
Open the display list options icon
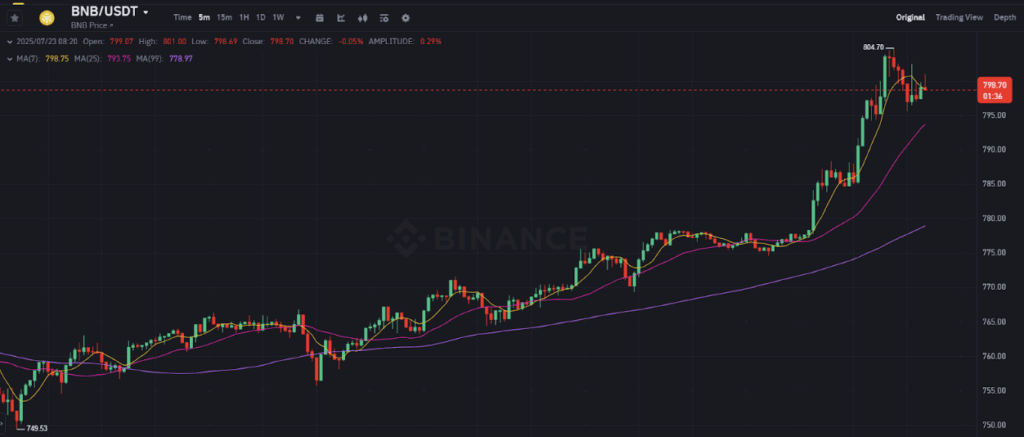383,18
